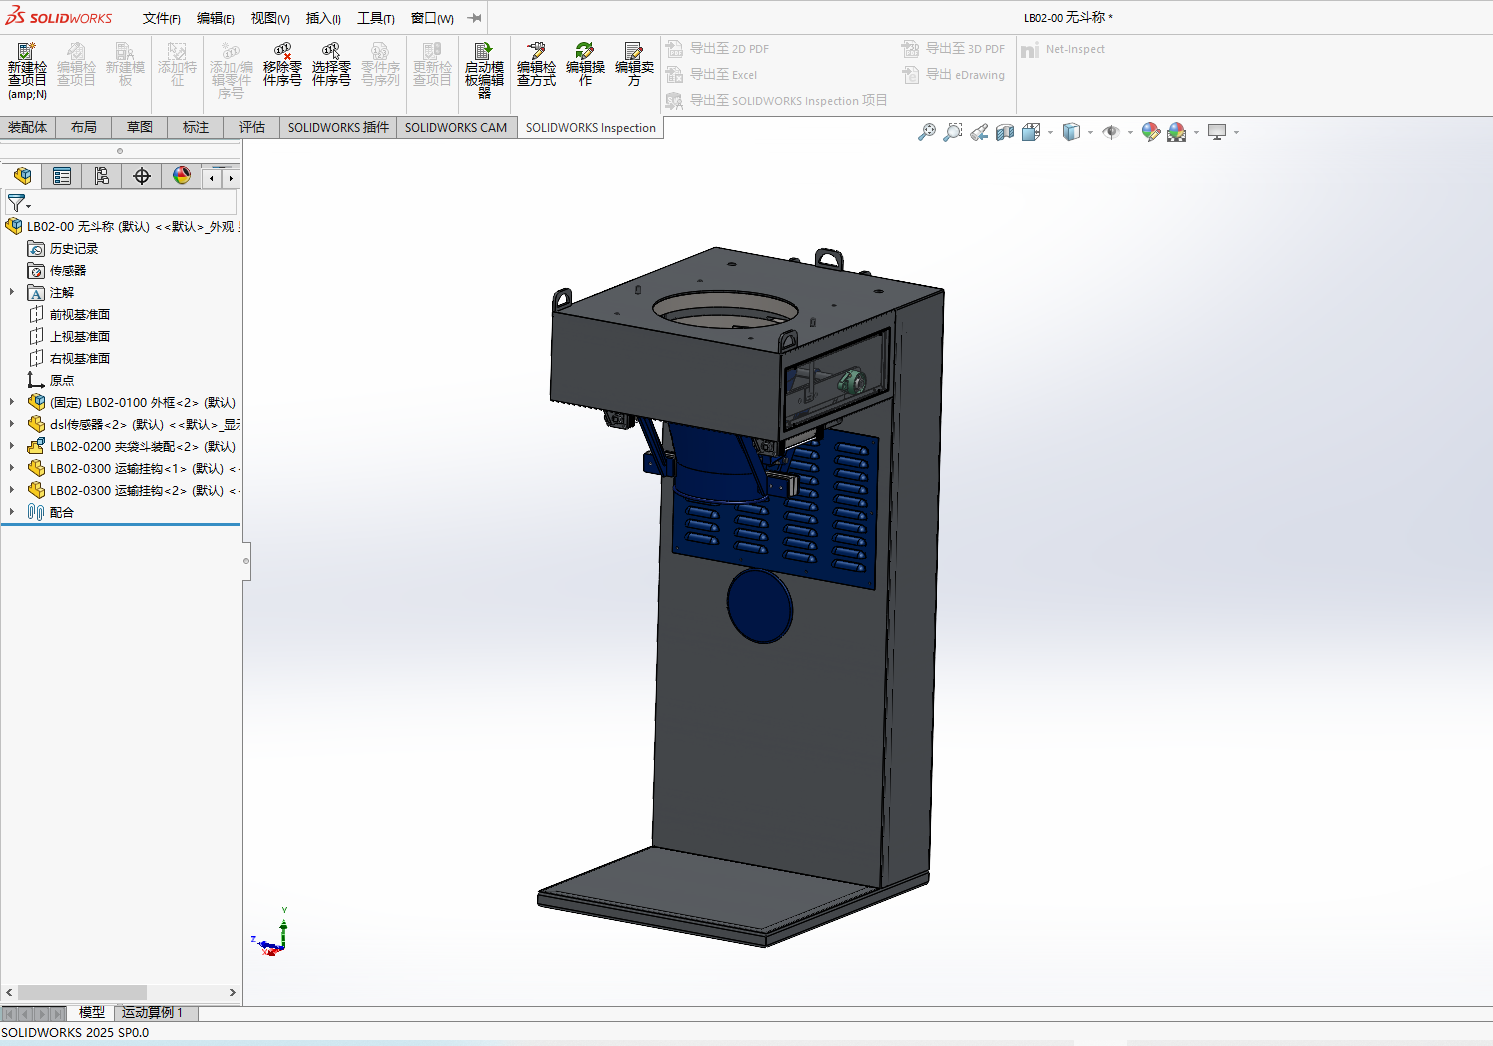Expand dsl传感器 tree node
The height and width of the screenshot is (1046, 1493).
[x=12, y=424]
